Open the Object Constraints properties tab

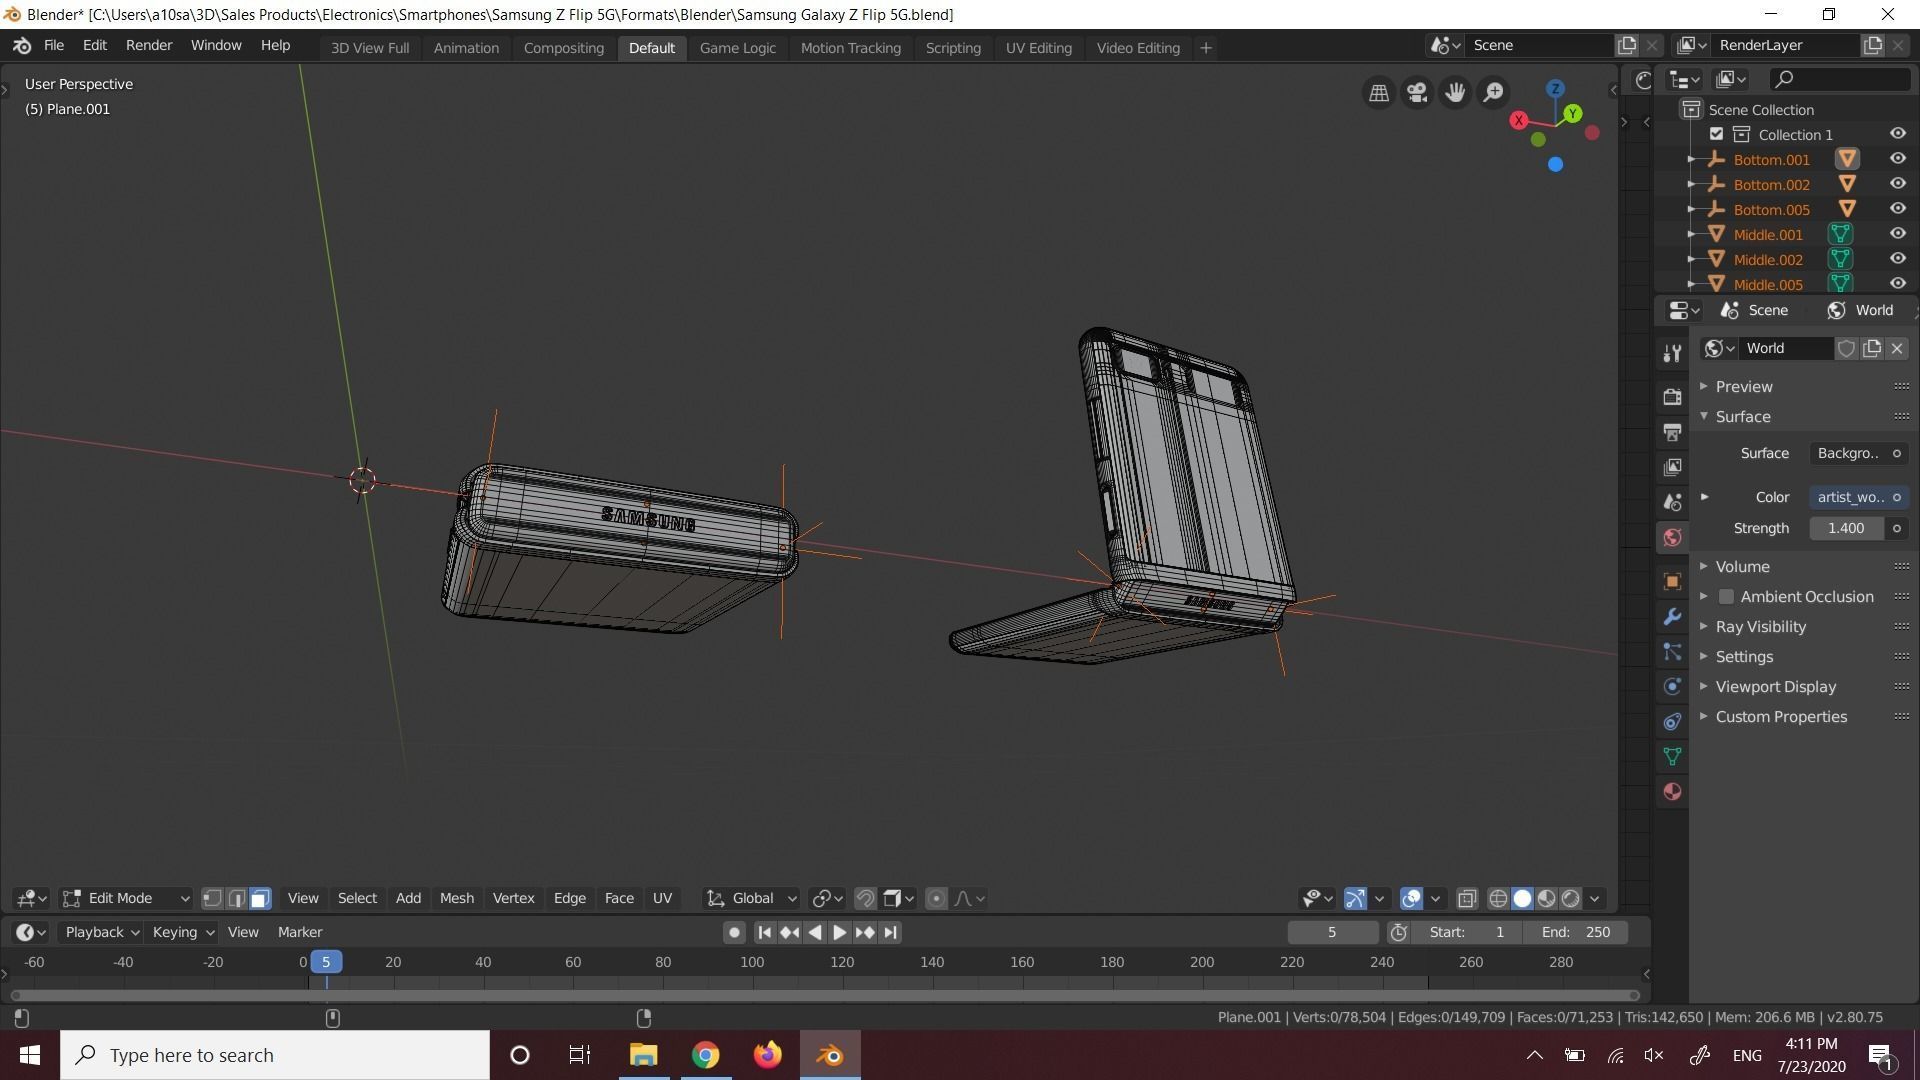pyautogui.click(x=1672, y=721)
